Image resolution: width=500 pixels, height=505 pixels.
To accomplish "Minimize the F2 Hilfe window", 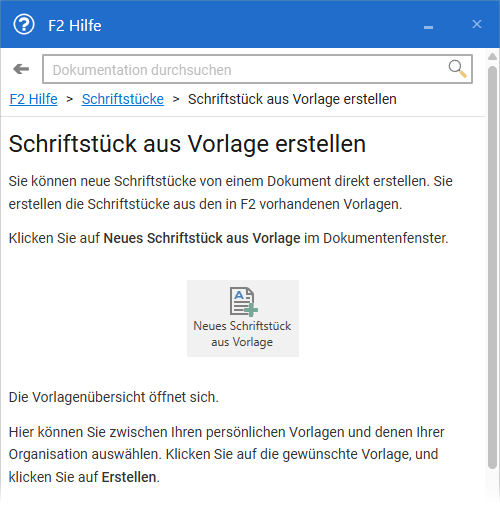I will [428, 27].
